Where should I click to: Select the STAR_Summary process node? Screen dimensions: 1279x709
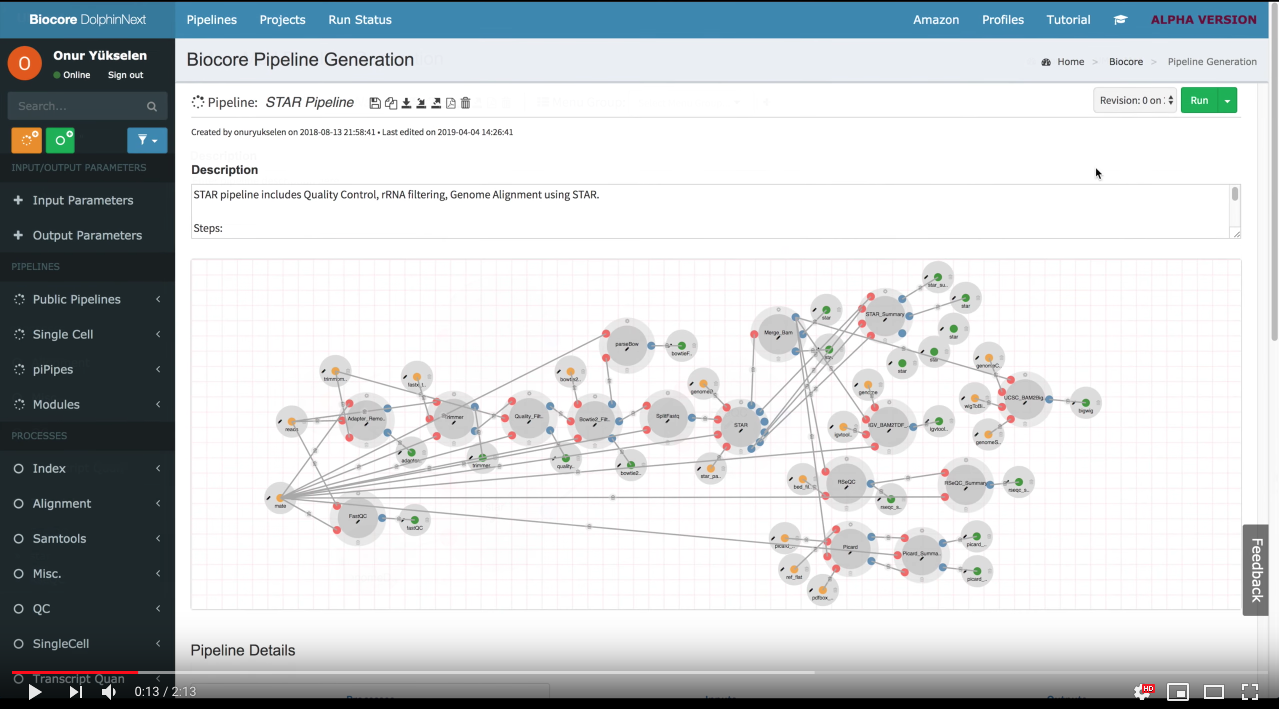pos(885,315)
